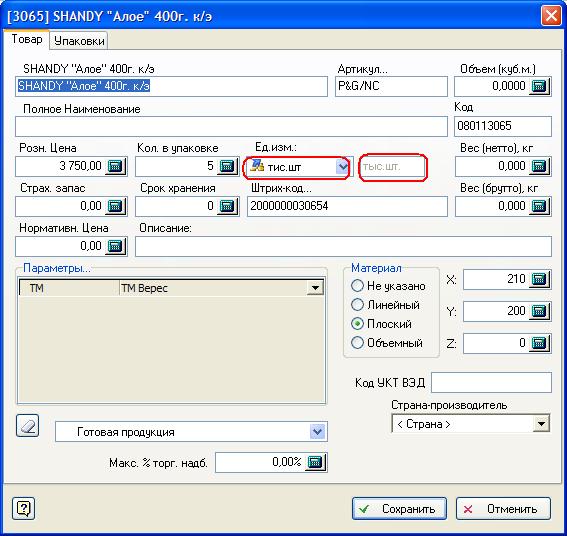Open calculator for Страх. запас field
Viewport: 567px width, 536px height.
pyautogui.click(x=116, y=206)
